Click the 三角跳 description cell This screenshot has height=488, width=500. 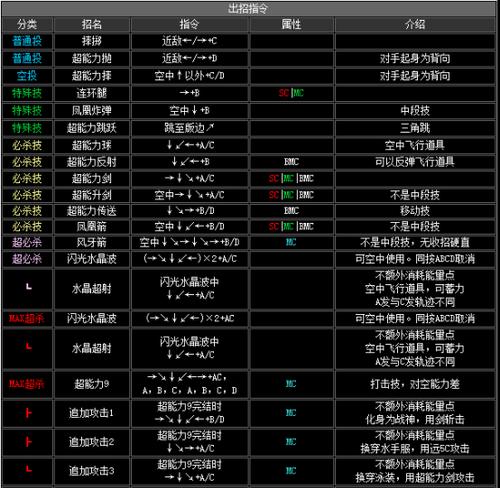415,128
